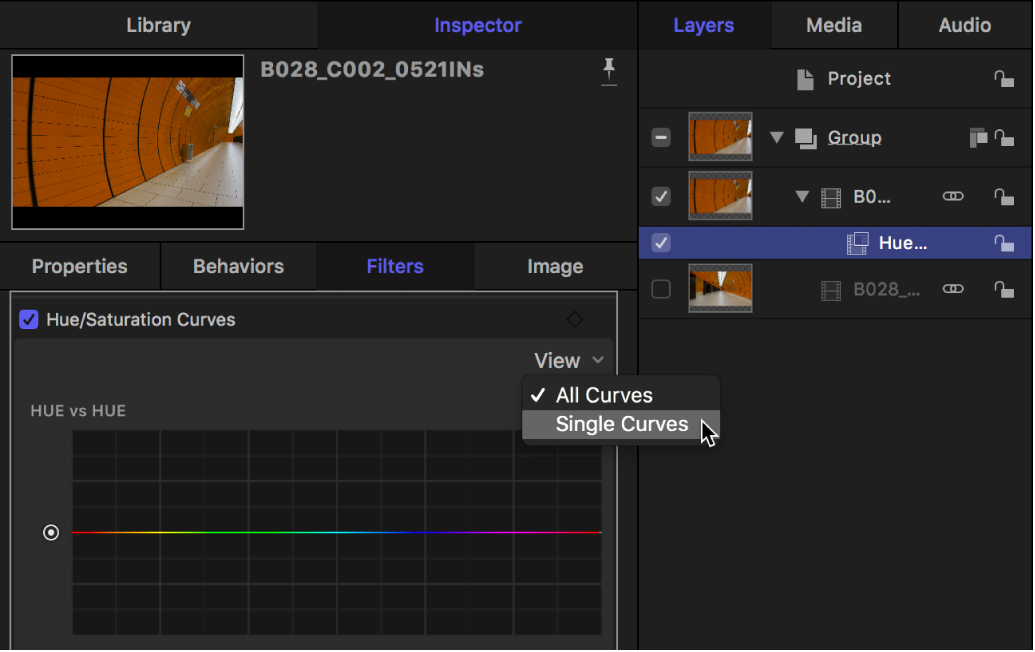Toggle the Group activation checkbox
Viewport: 1035px width, 652px height.
[x=660, y=137]
